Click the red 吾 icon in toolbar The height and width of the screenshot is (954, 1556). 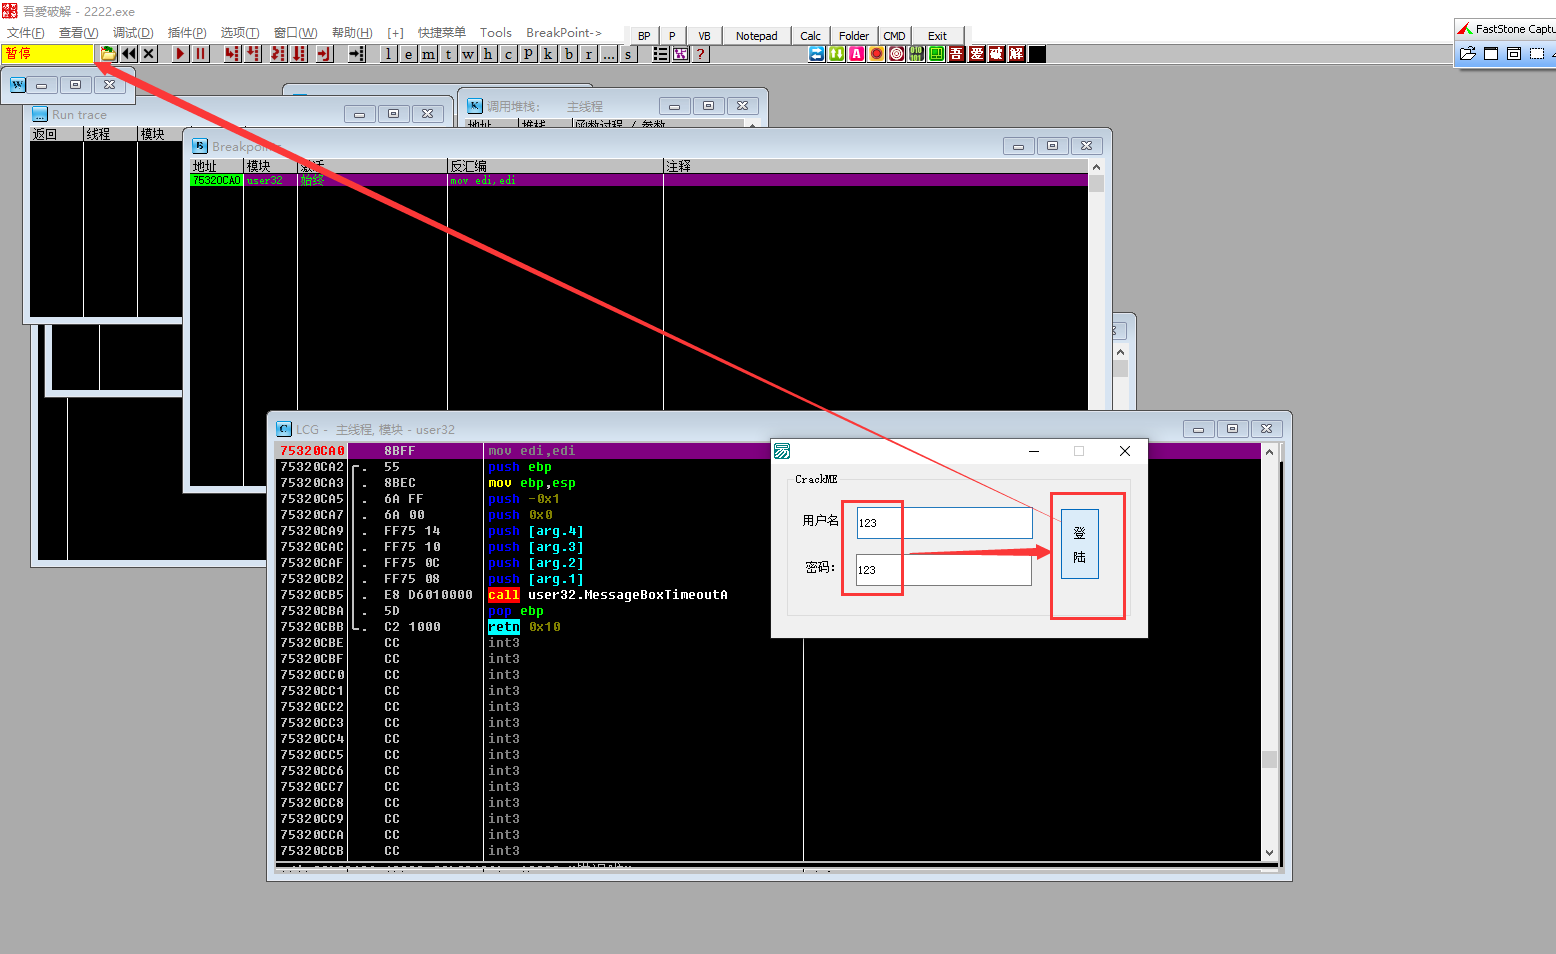tap(957, 54)
